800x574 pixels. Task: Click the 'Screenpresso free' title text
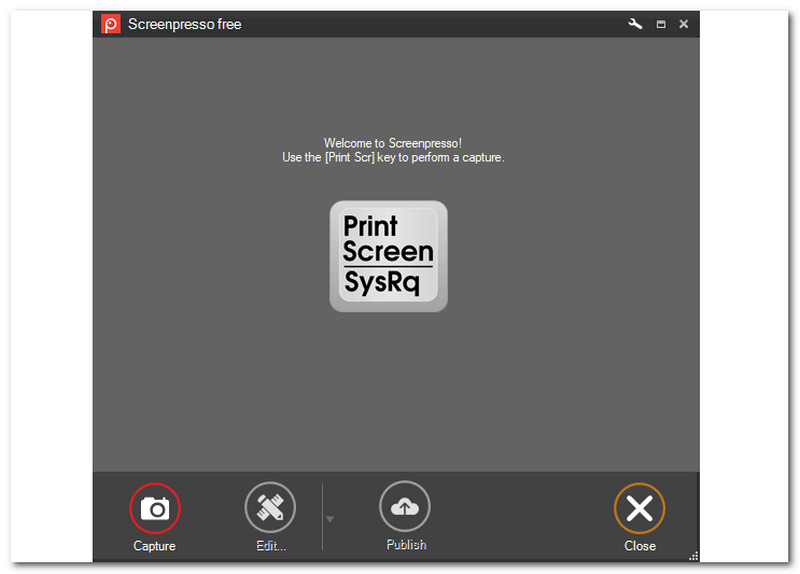185,24
